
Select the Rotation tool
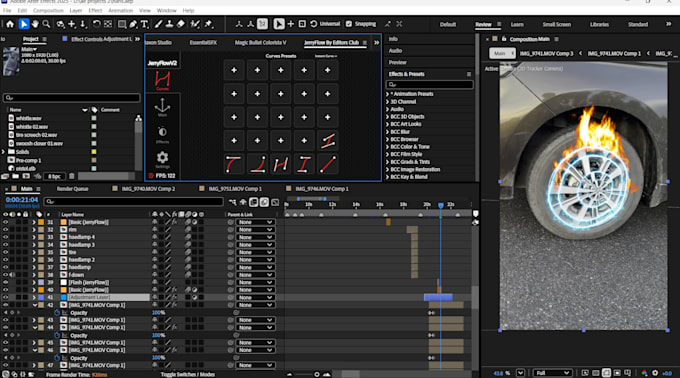coord(96,24)
